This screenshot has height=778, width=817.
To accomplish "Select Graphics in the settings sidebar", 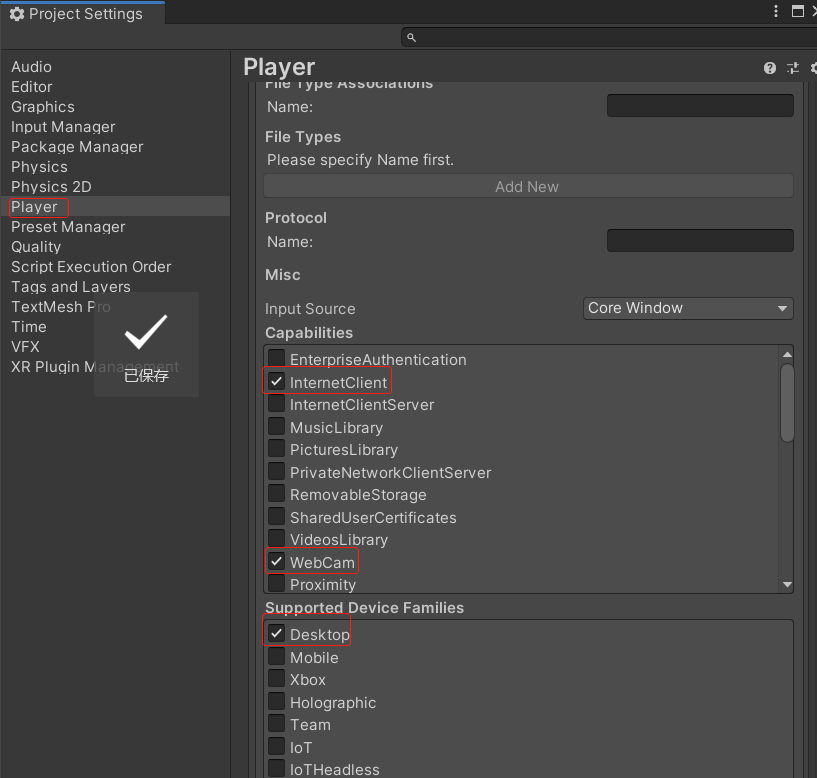I will (x=43, y=107).
